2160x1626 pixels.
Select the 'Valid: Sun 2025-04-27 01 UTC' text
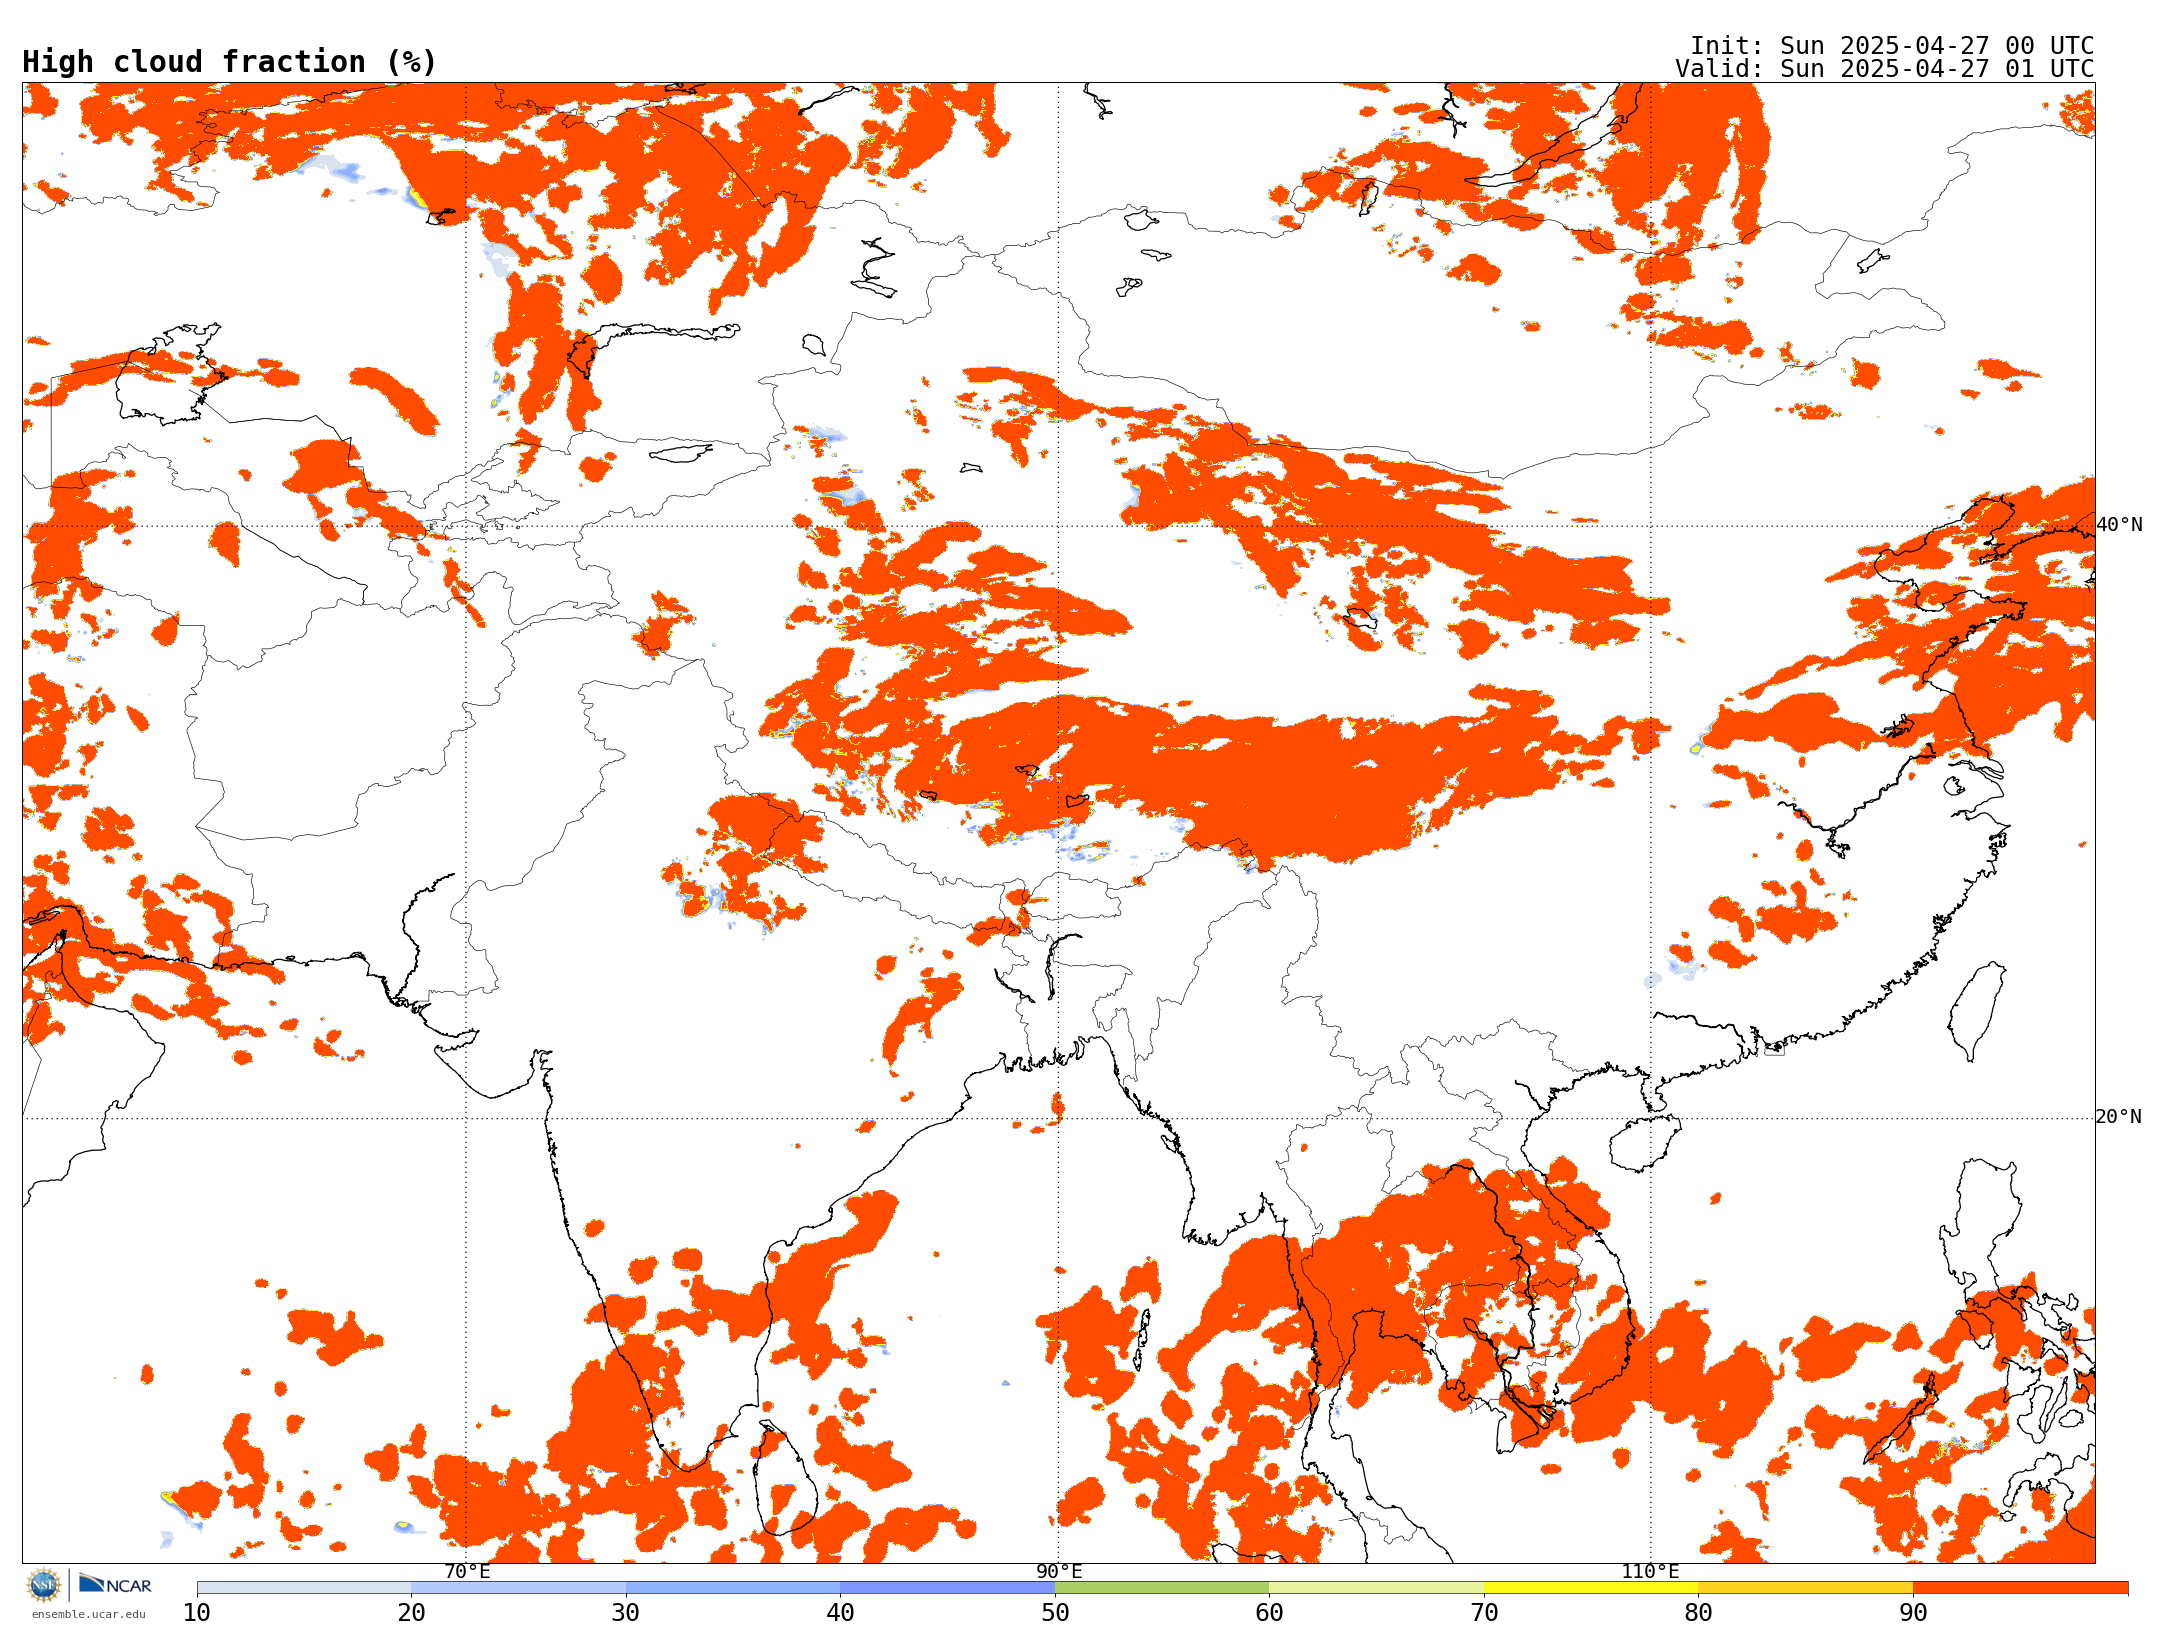click(x=1885, y=69)
